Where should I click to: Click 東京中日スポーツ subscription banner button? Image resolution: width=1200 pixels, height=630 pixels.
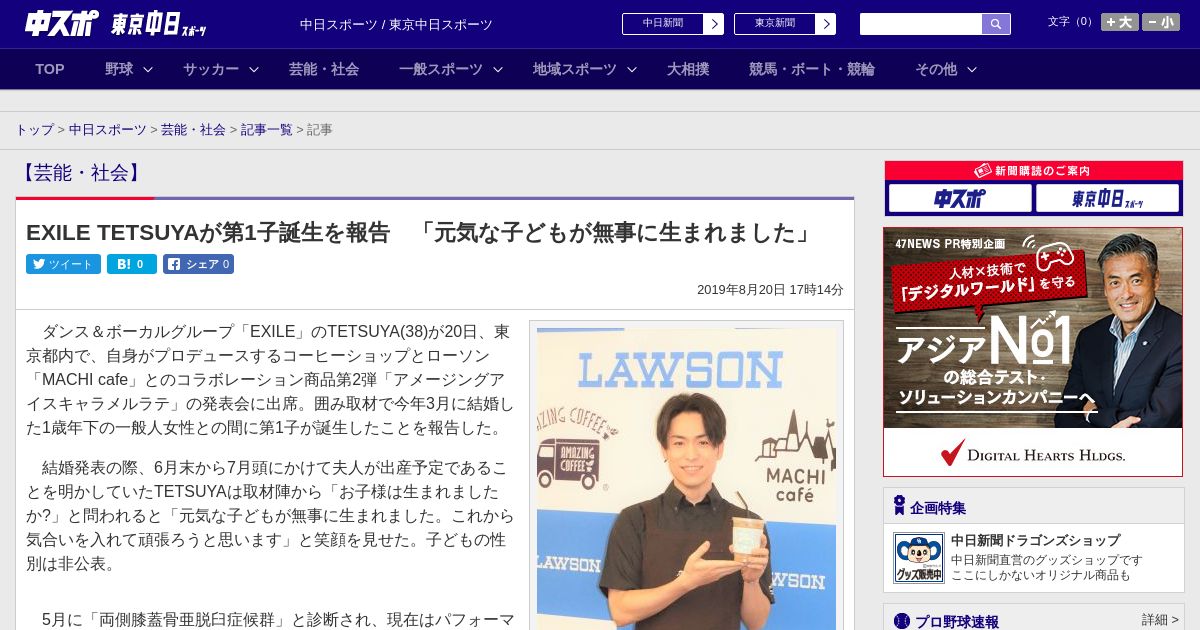(1107, 198)
